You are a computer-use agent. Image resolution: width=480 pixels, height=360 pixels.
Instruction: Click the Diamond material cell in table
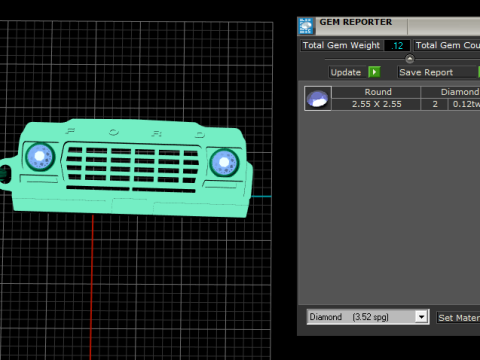(451, 92)
